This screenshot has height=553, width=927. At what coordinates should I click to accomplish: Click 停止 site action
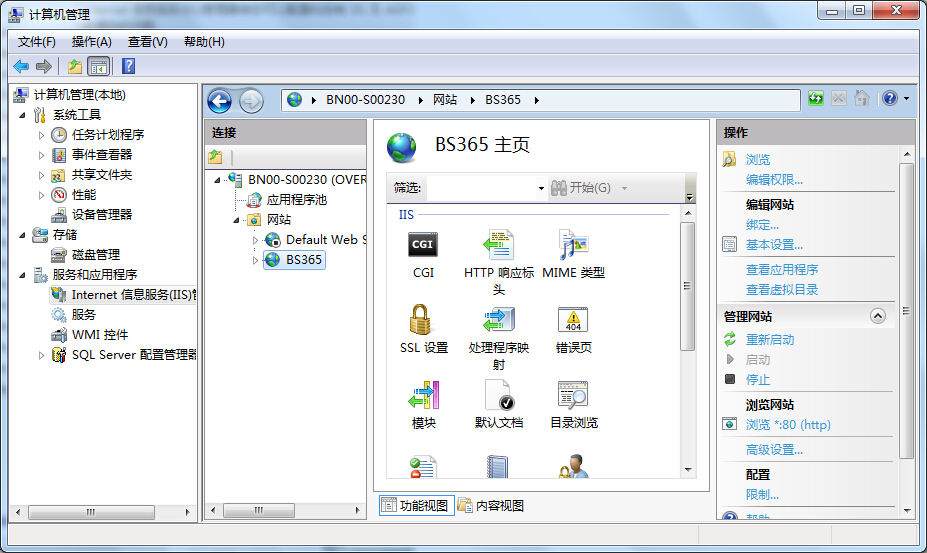pos(758,380)
